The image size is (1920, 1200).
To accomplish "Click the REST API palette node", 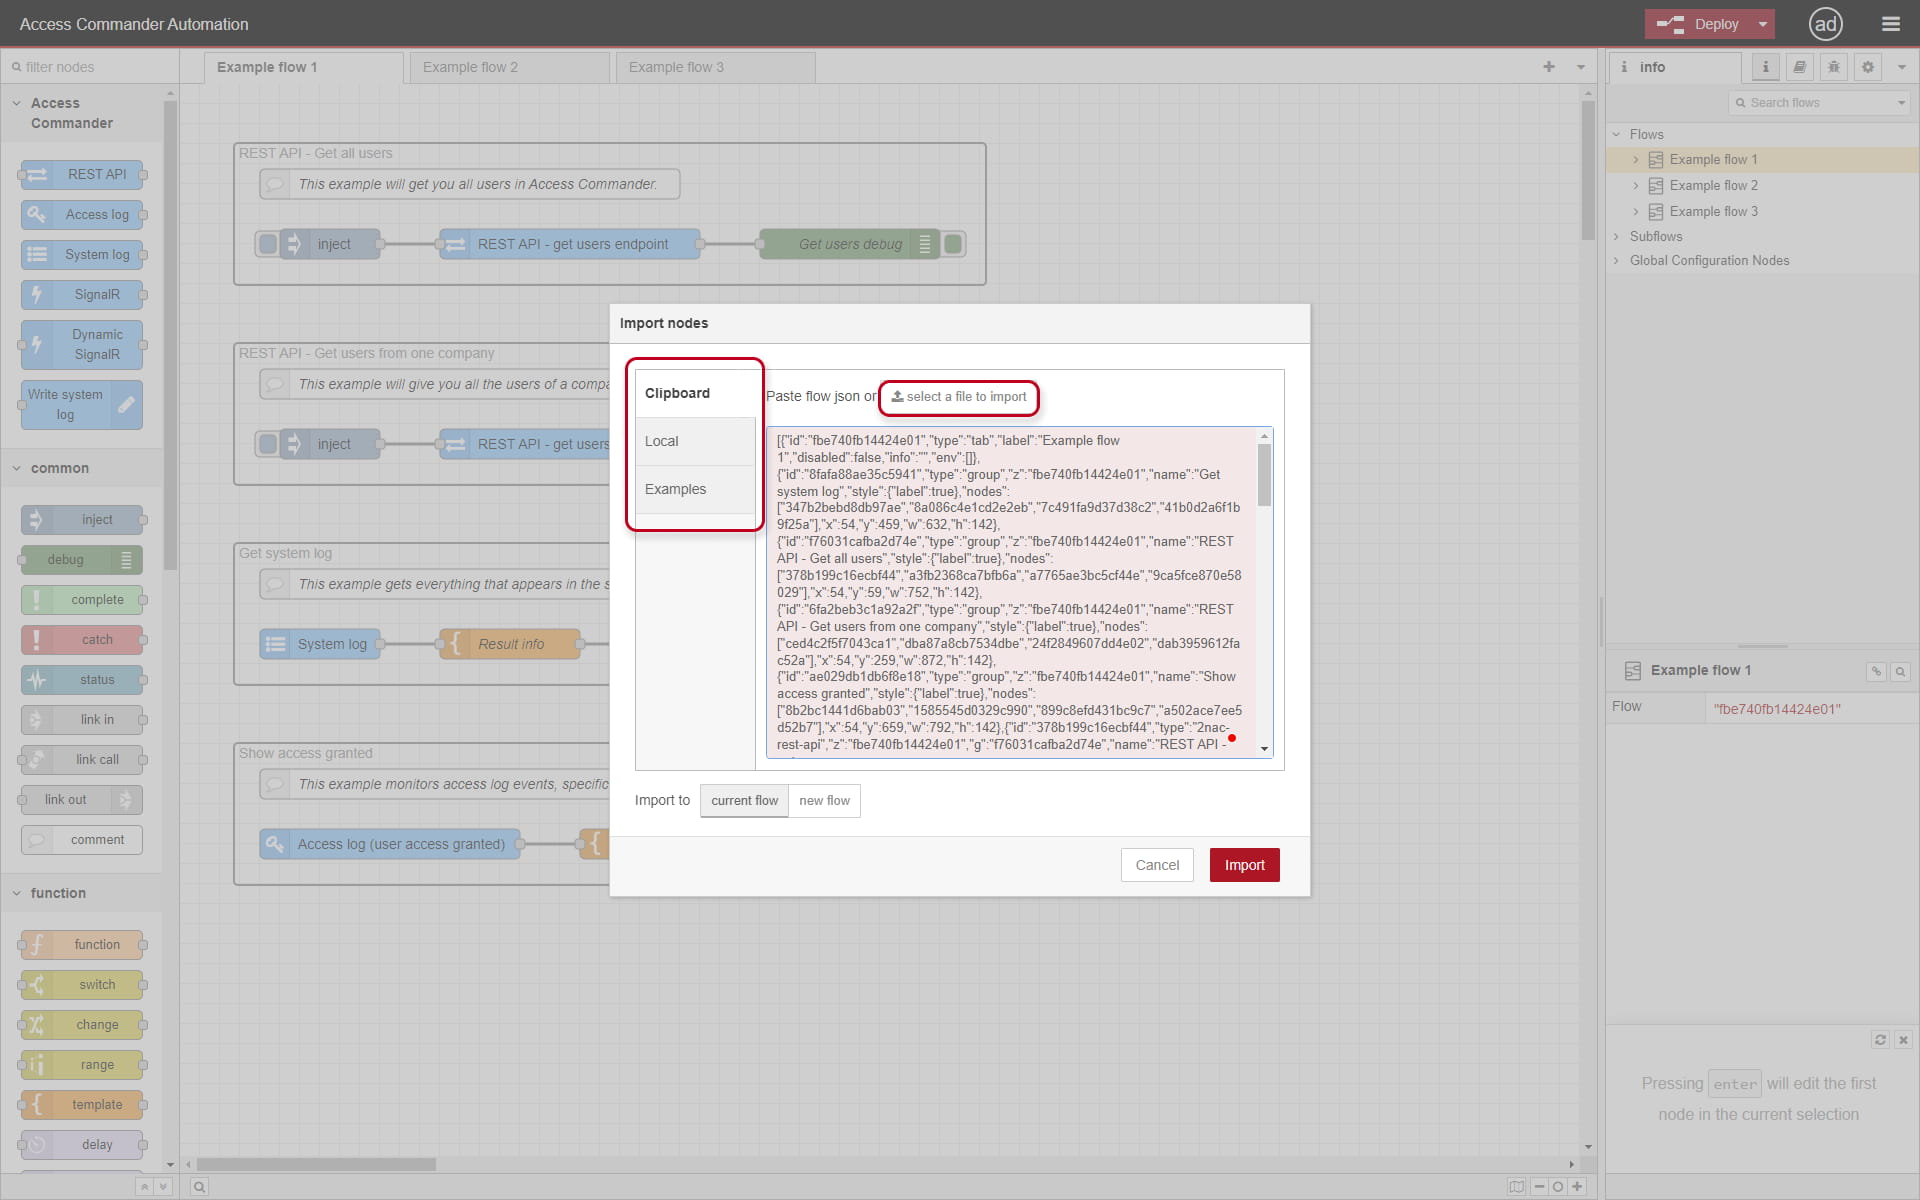I will pos(82,175).
